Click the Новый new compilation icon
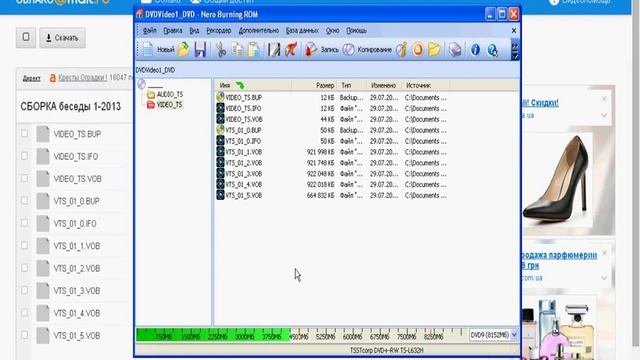Viewport: 640px width, 360px height. tap(148, 50)
